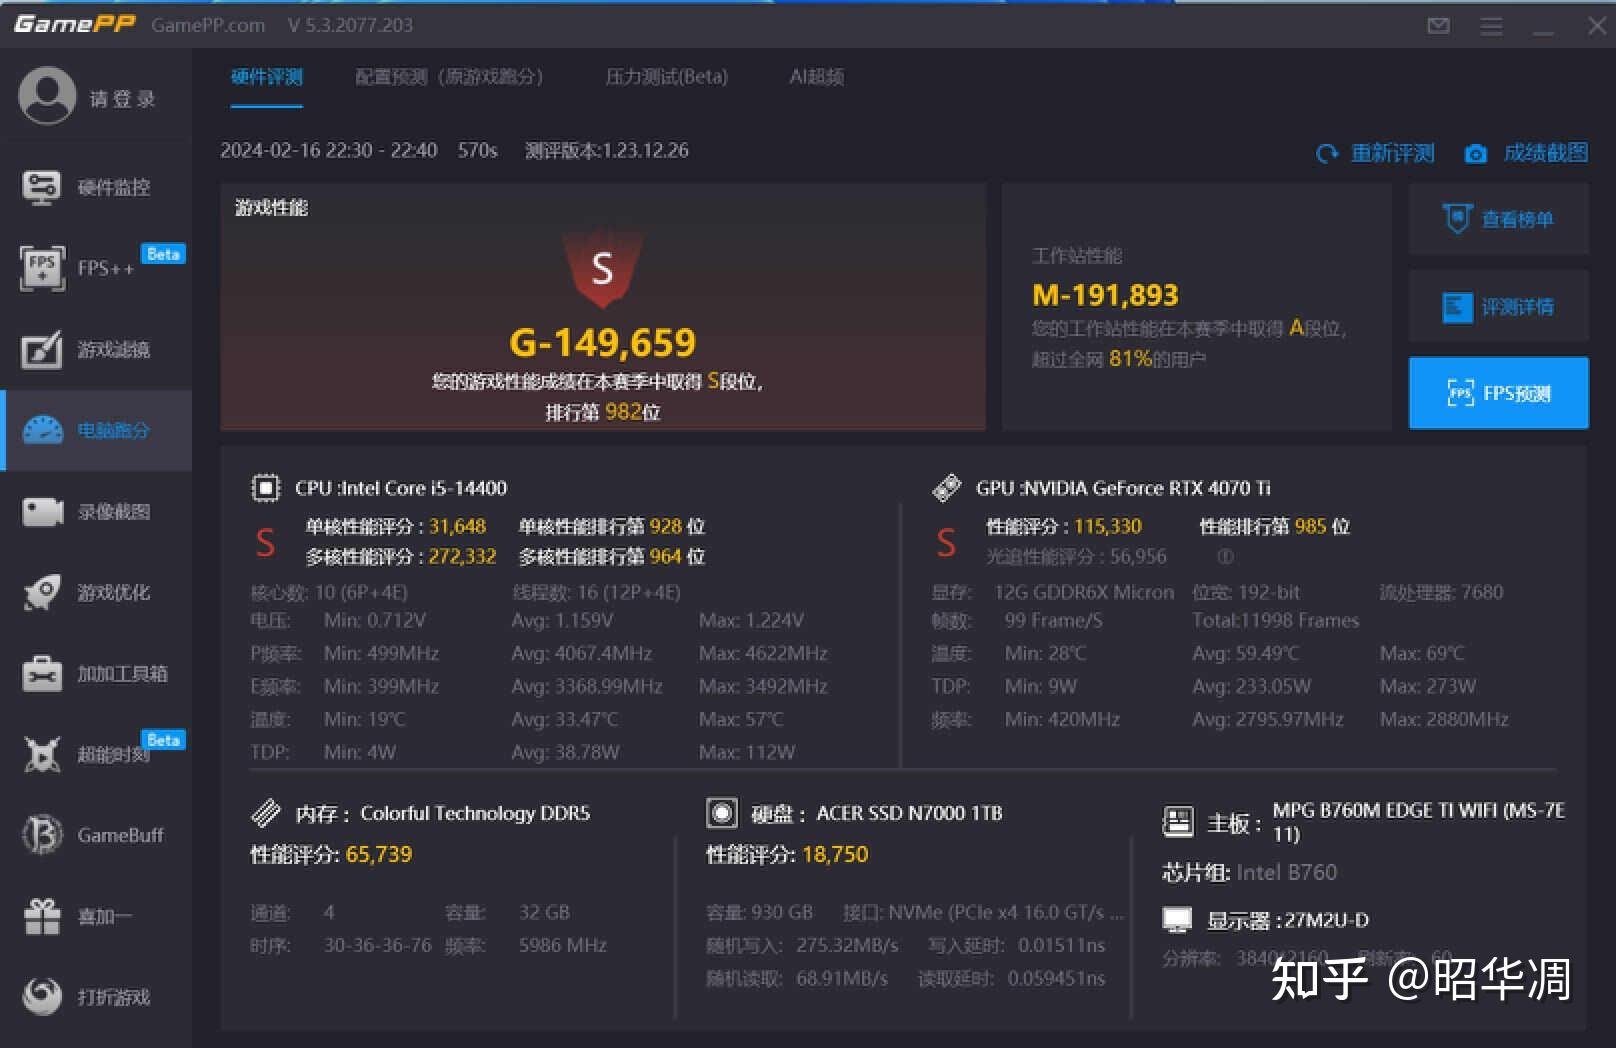Image resolution: width=1616 pixels, height=1048 pixels.
Task: Click the 测评版本:1.23.12.26 text
Action: 607,150
